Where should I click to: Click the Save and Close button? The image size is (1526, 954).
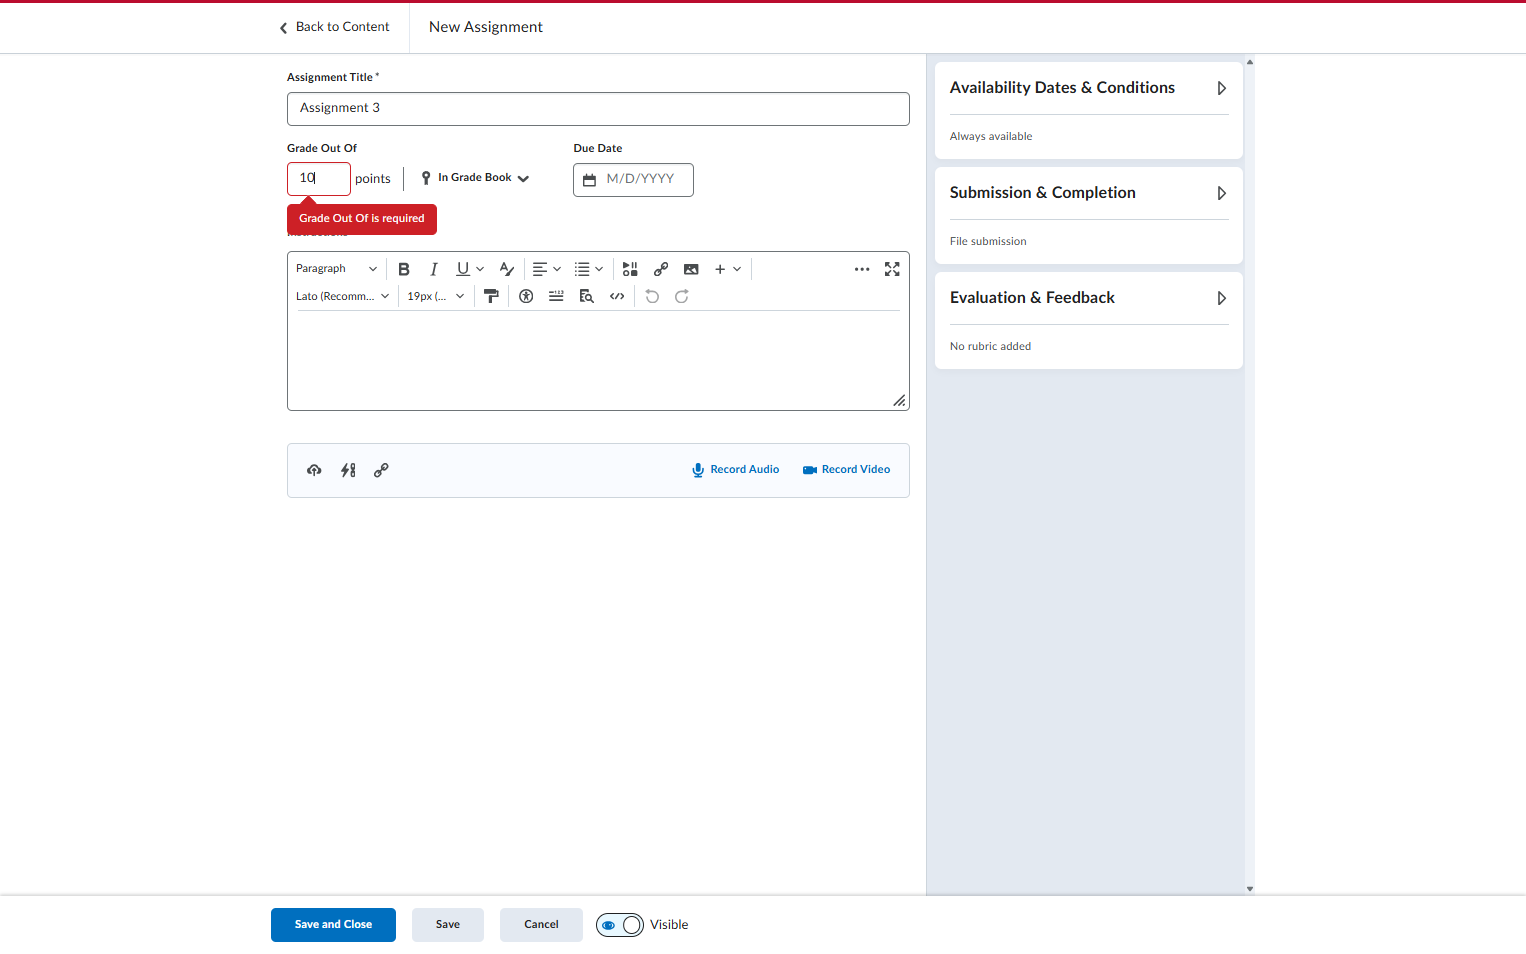tap(333, 925)
